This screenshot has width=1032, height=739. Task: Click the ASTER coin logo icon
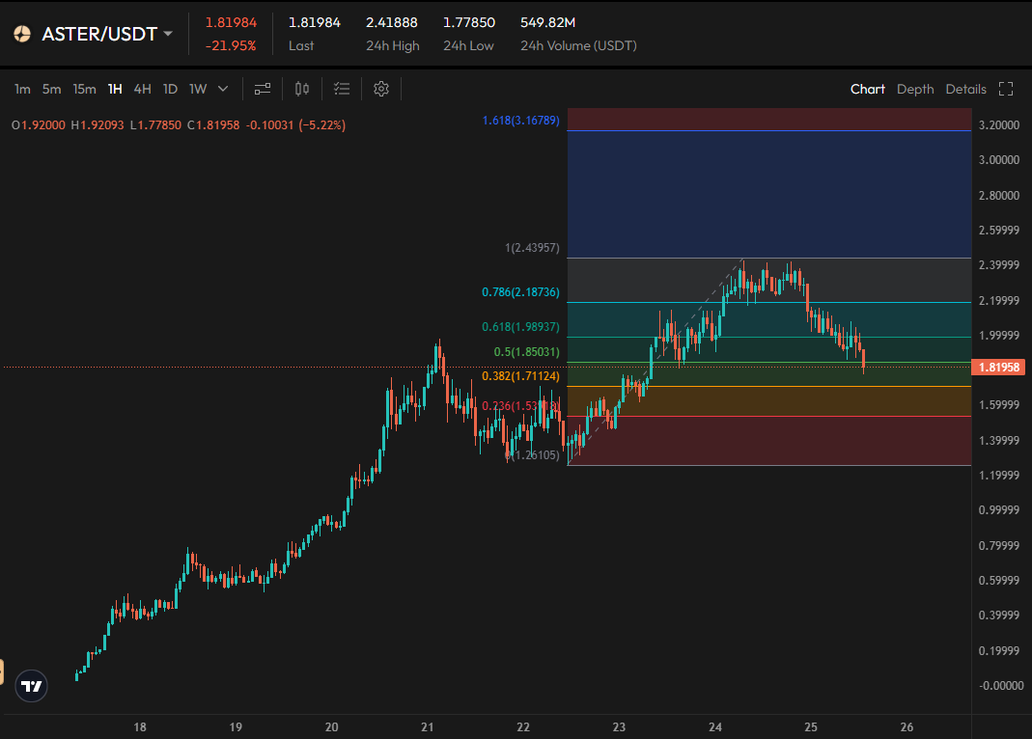tap(22, 34)
